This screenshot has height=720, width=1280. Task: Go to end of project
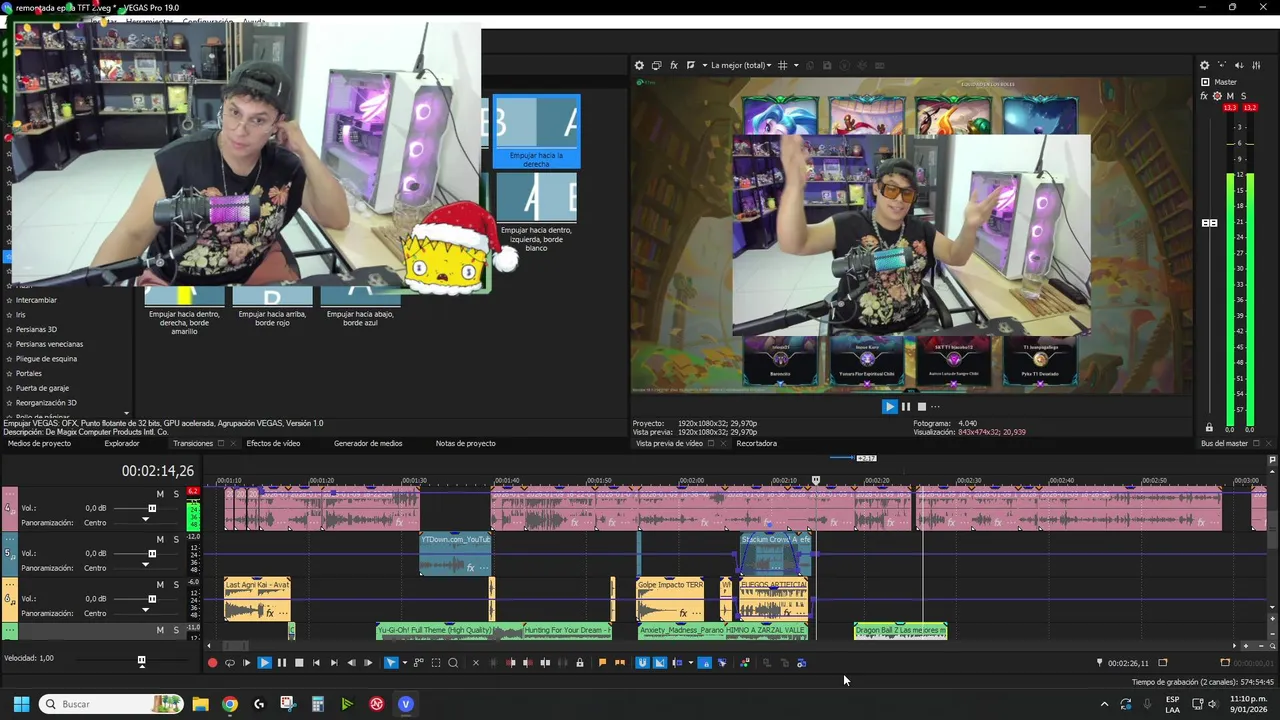334,663
